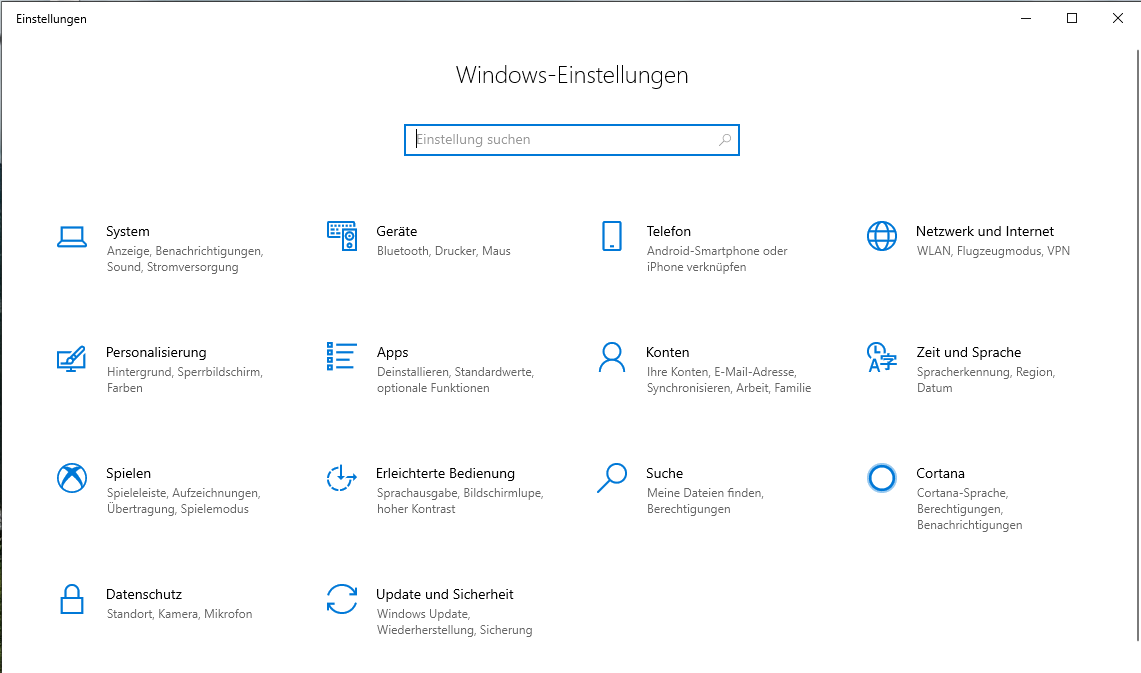1141x673 pixels.
Task: Open the System category title
Action: (128, 231)
